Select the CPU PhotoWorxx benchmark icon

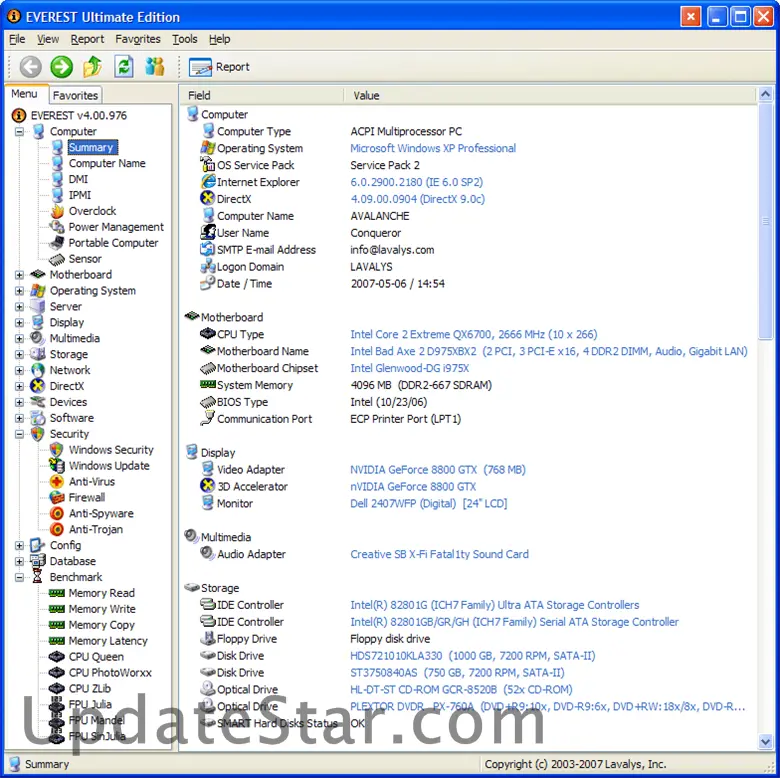[x=57, y=673]
